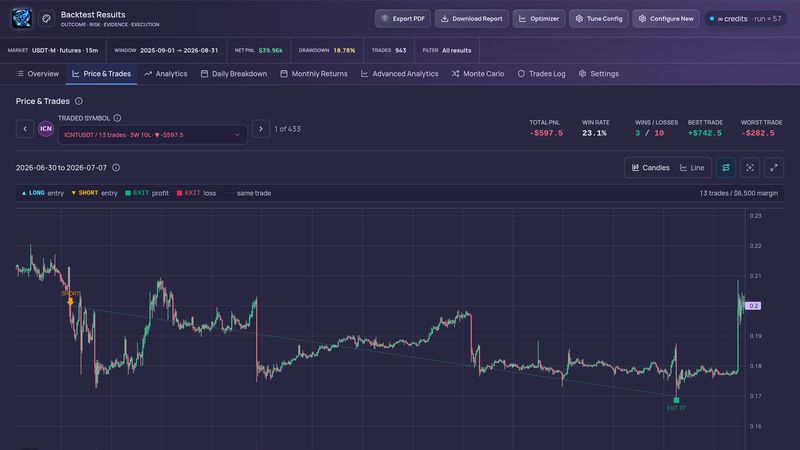
Task: Click the 2026-06-30 to 2026-07-07 date text
Action: point(61,167)
